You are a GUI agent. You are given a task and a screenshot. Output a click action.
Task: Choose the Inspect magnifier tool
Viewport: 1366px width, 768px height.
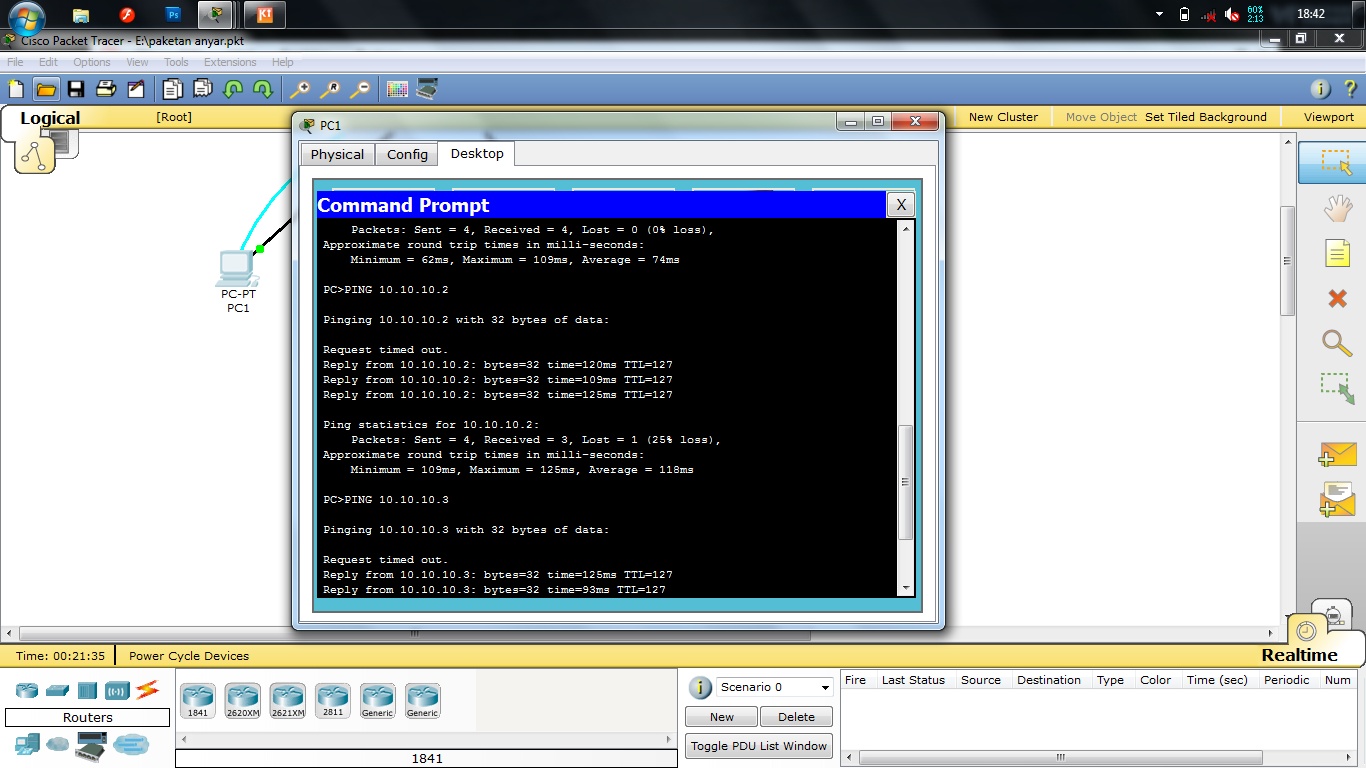point(1337,343)
